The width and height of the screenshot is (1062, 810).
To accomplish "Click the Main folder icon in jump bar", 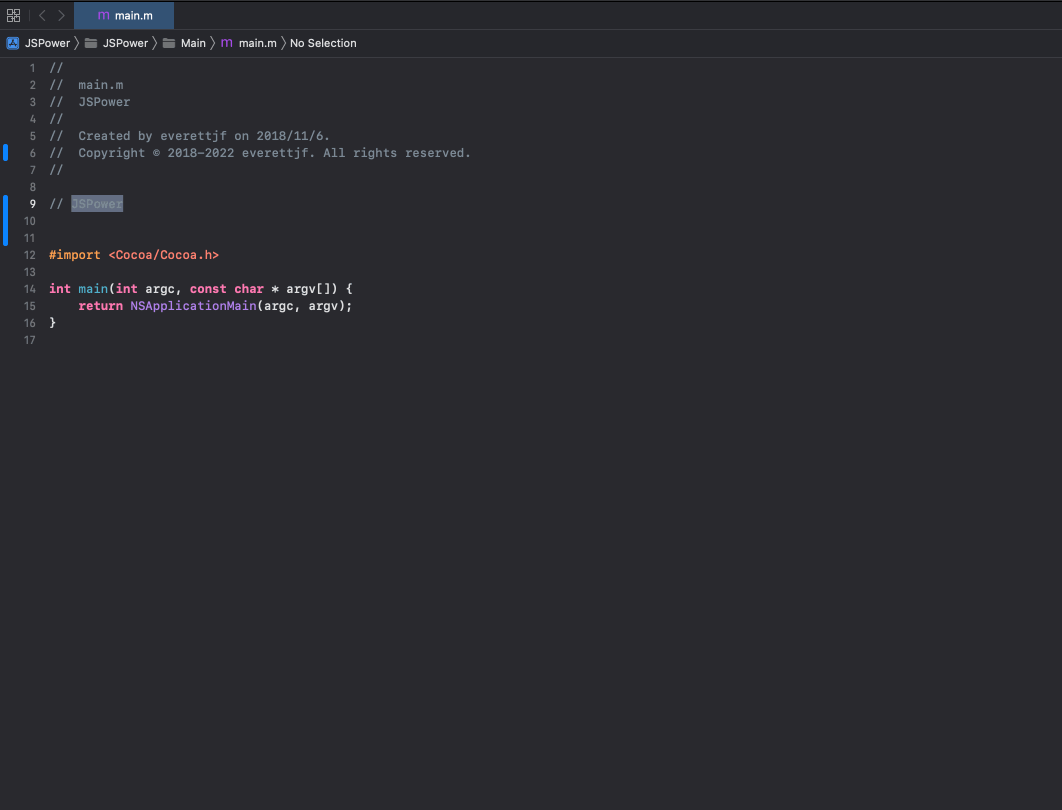I will (x=169, y=43).
